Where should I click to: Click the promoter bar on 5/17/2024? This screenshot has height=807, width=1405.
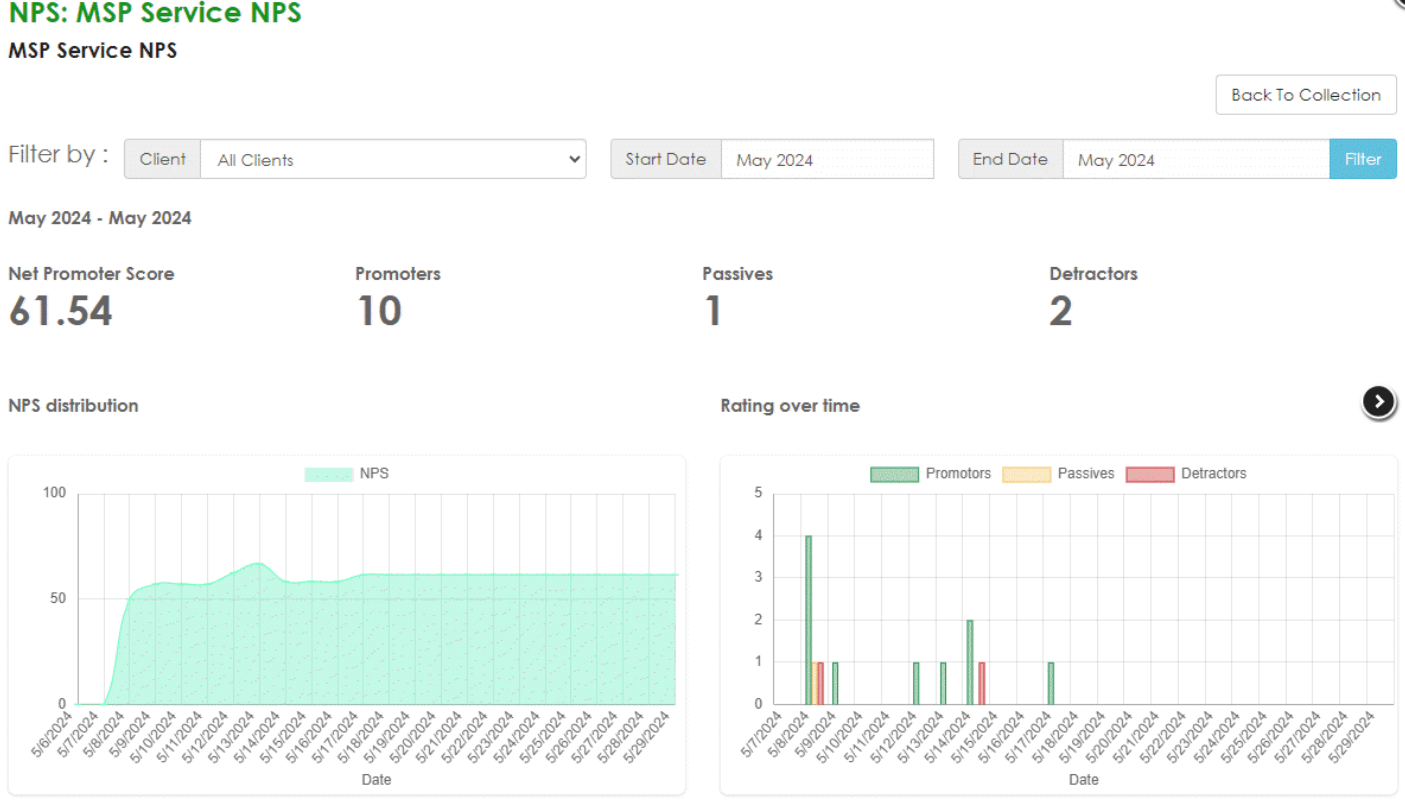1051,683
